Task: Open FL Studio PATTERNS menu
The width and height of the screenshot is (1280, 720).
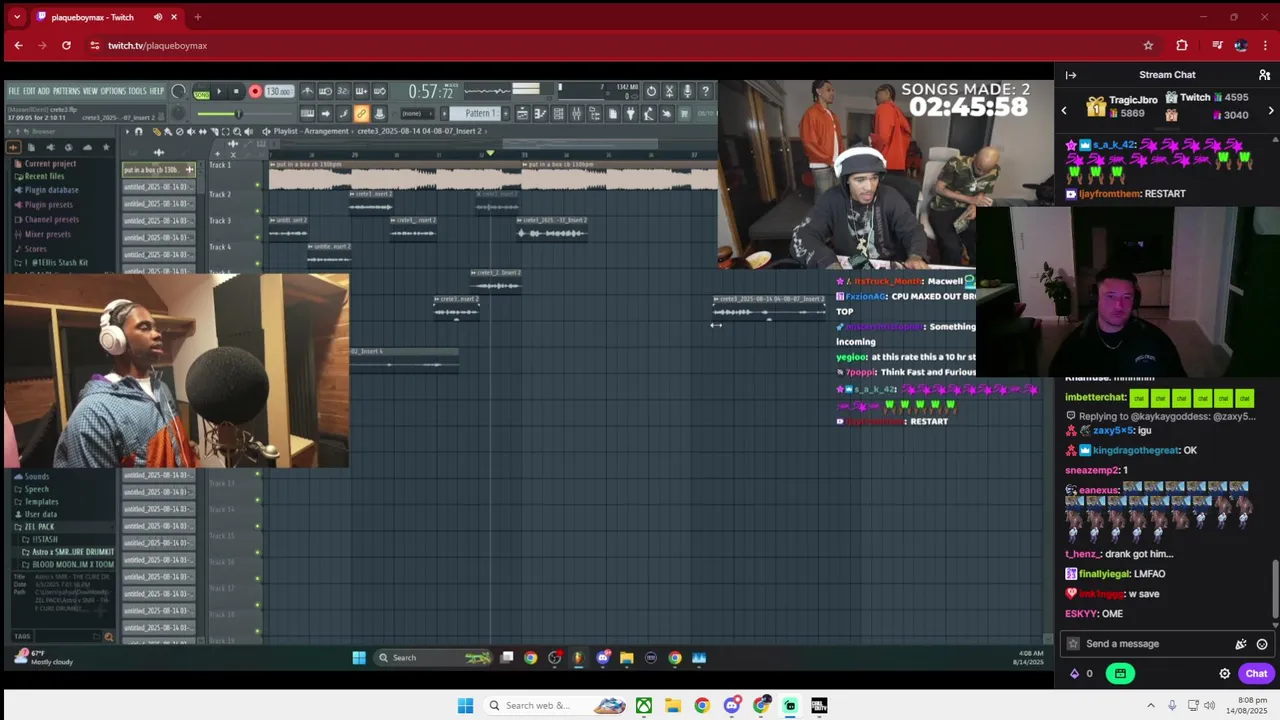Action: coord(67,91)
